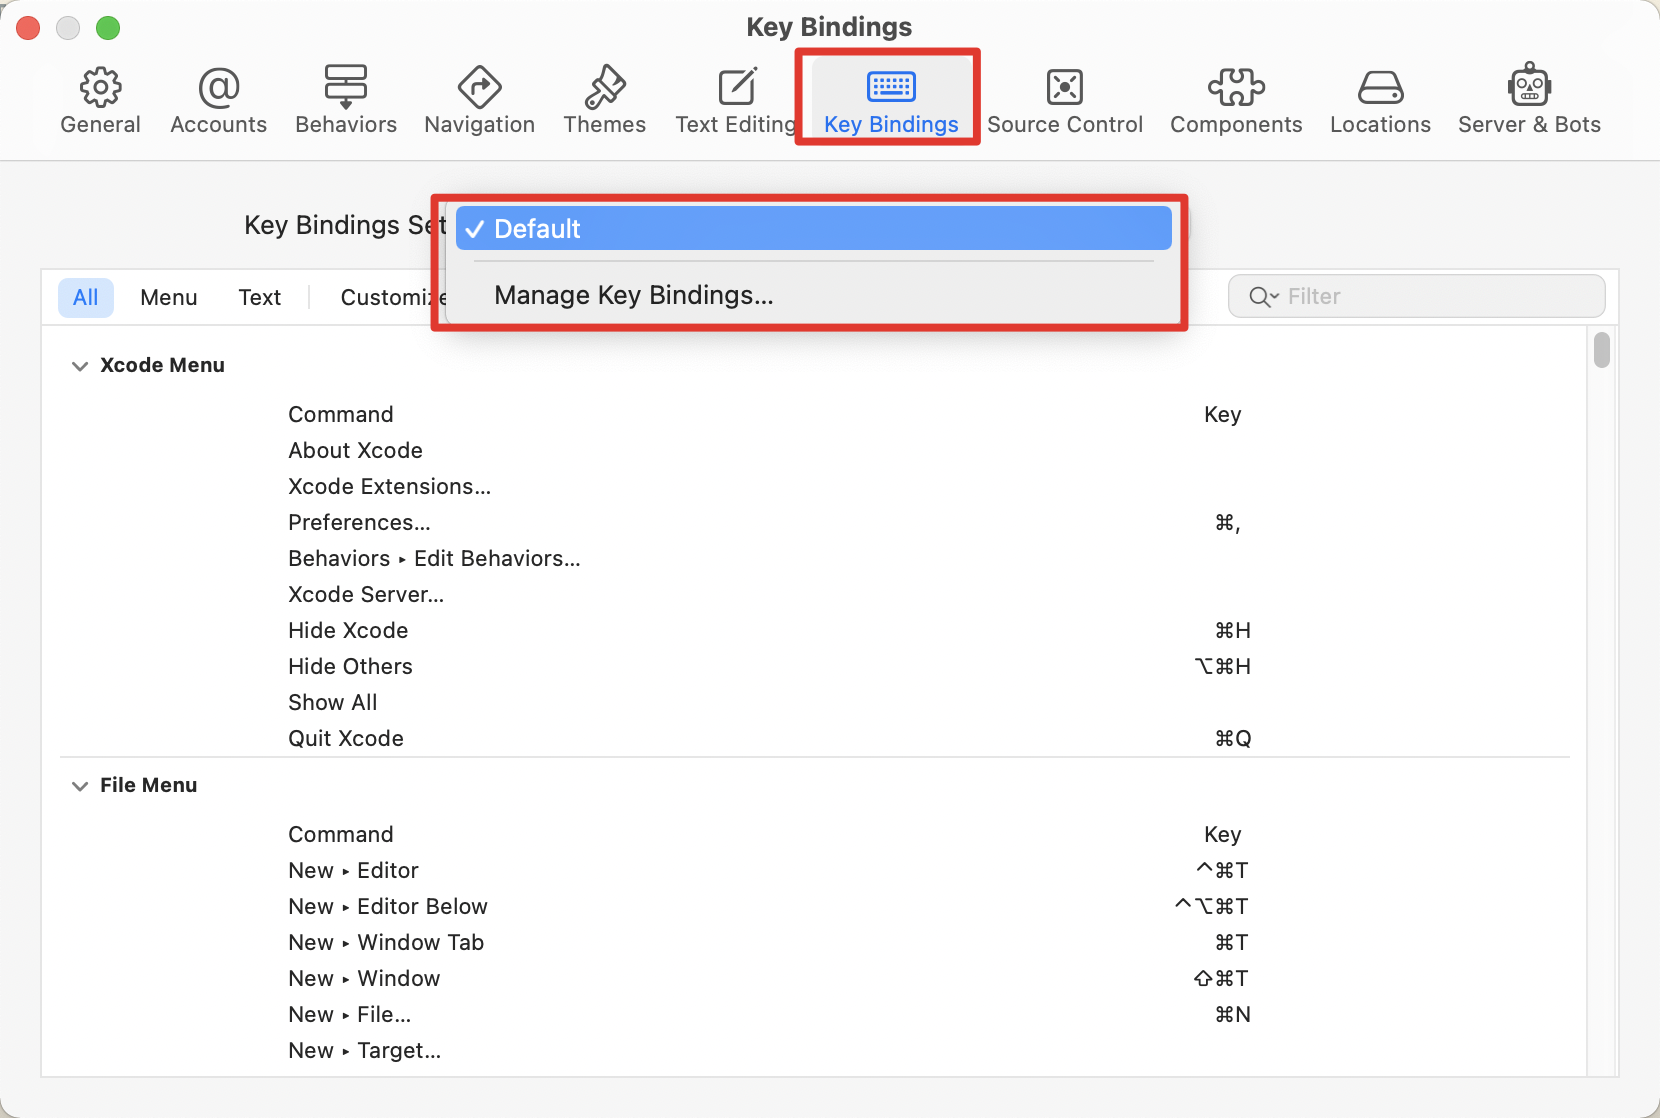
Task: Click the vertical scrollbar thumb
Action: click(x=1602, y=350)
